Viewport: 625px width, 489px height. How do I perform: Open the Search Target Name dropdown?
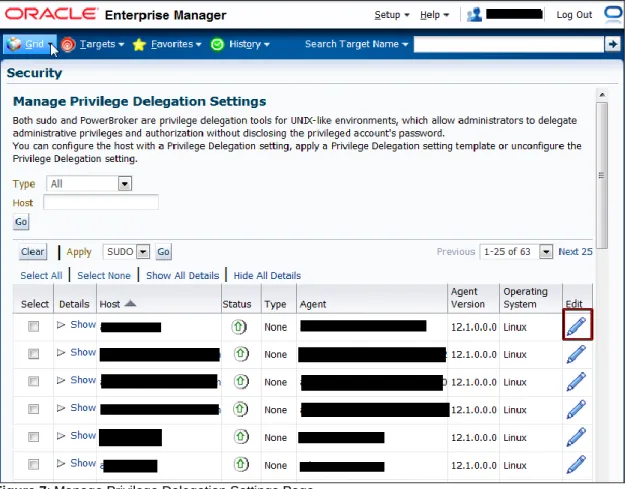(x=357, y=44)
